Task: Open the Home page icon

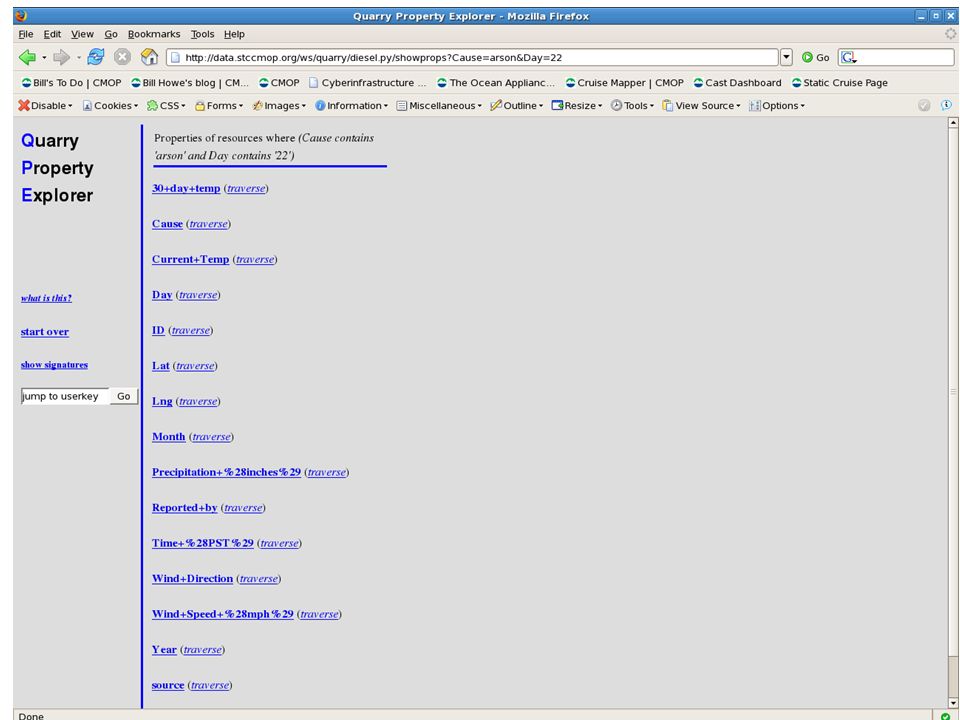Action: click(x=149, y=57)
